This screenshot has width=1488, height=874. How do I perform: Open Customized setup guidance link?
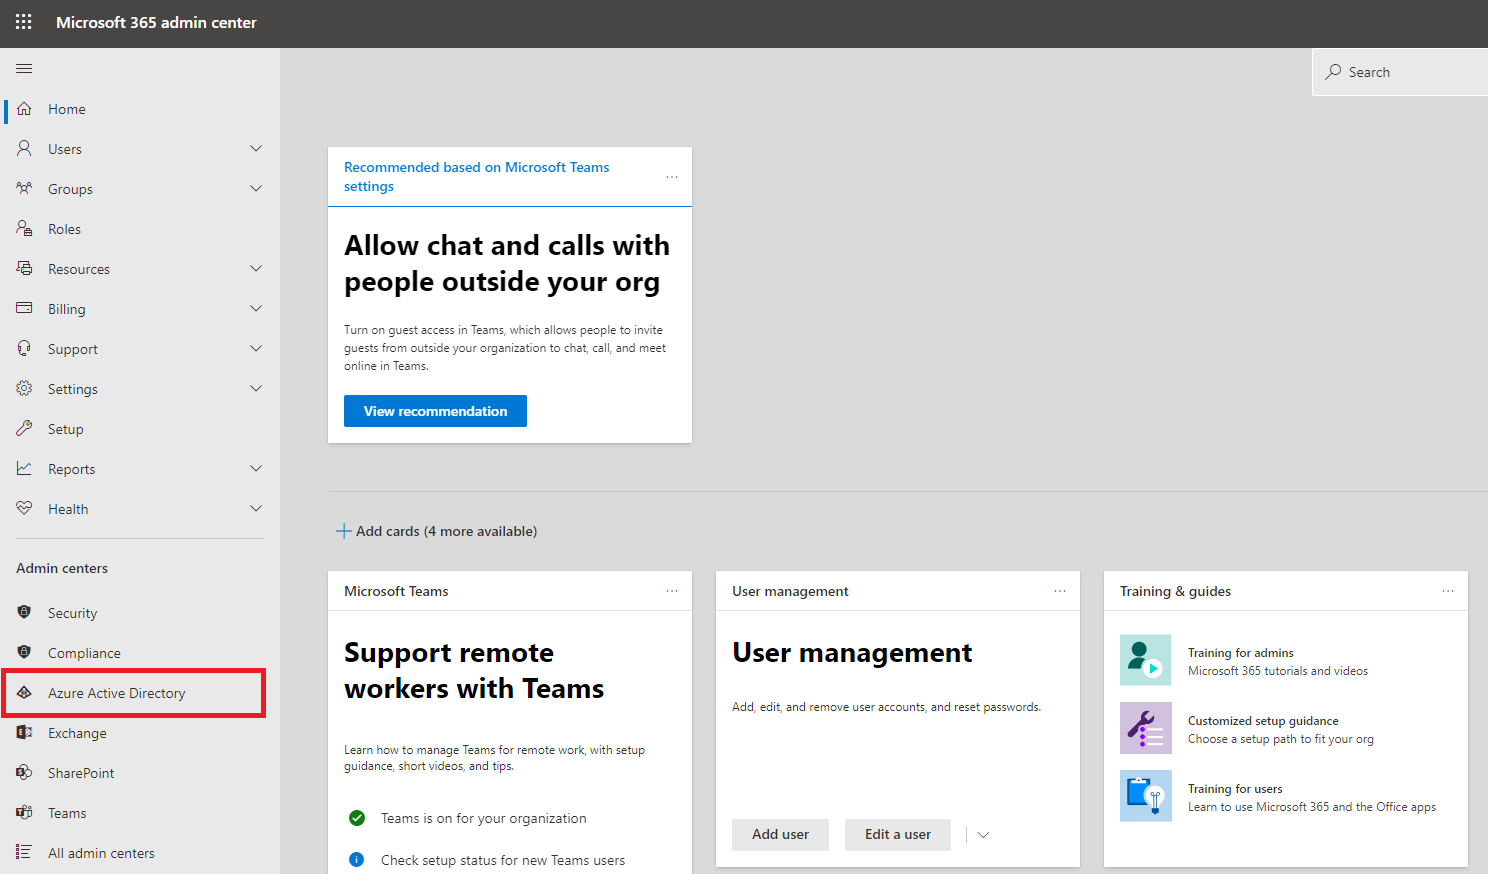(x=1263, y=721)
